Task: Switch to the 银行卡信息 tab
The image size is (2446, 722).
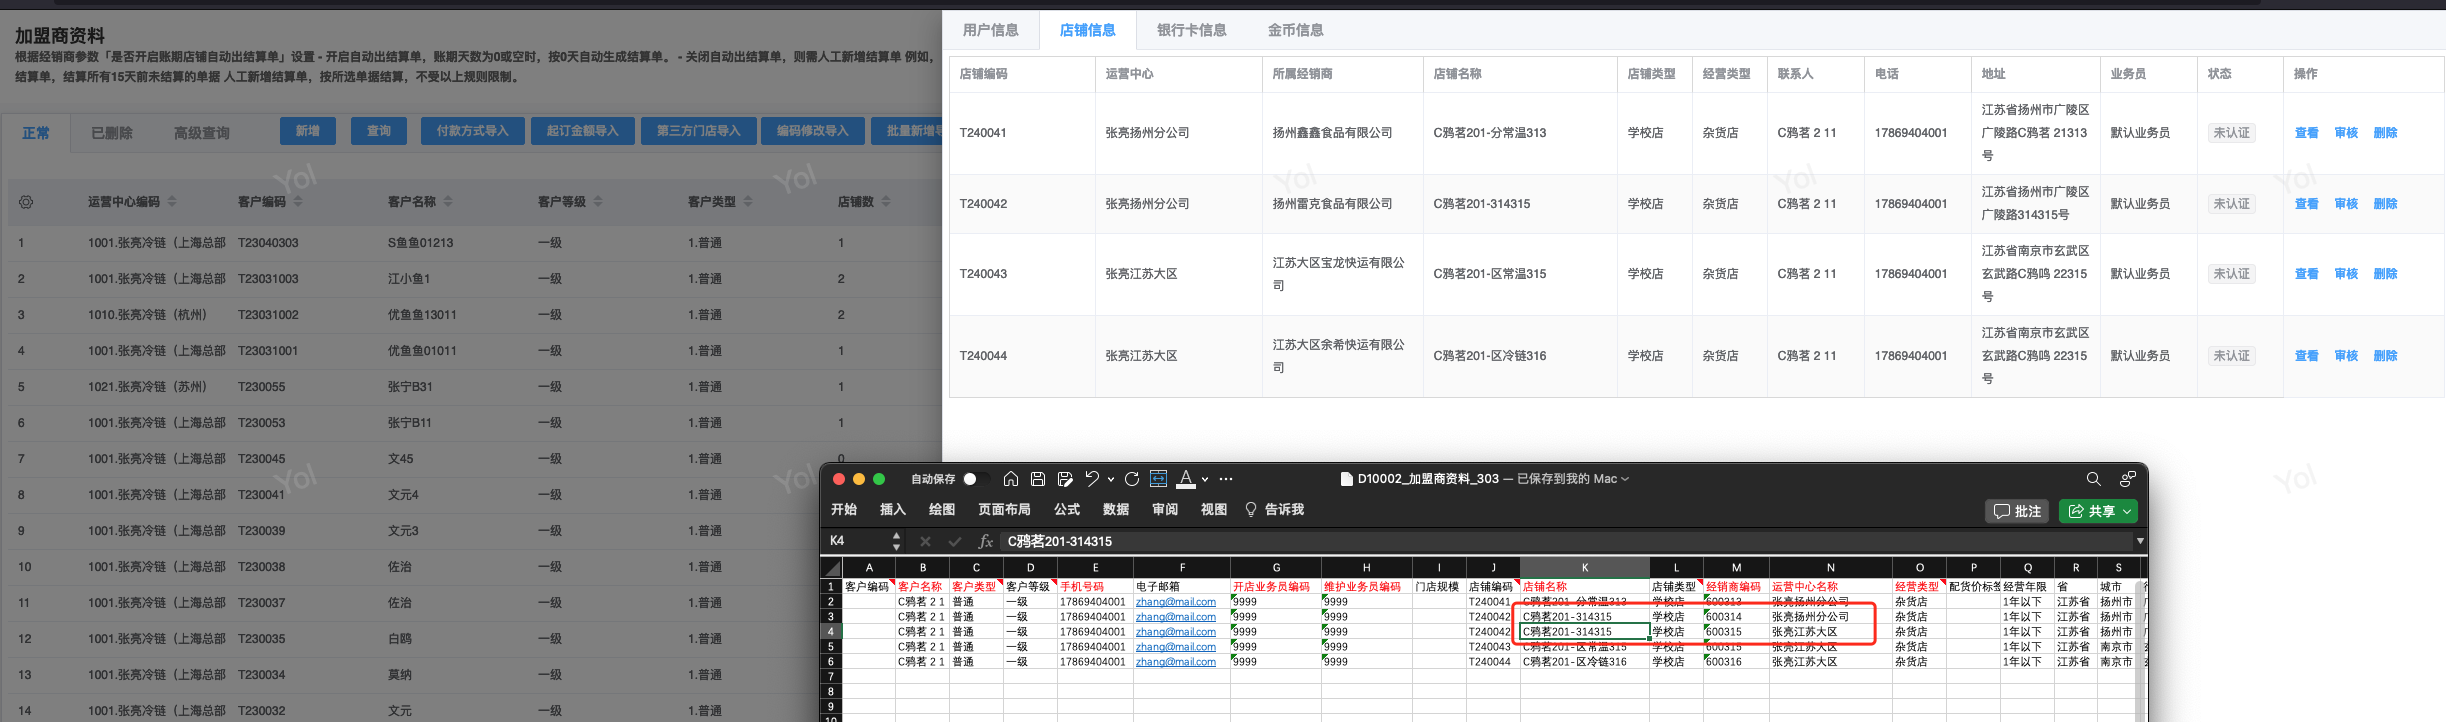Action: pos(1191,30)
